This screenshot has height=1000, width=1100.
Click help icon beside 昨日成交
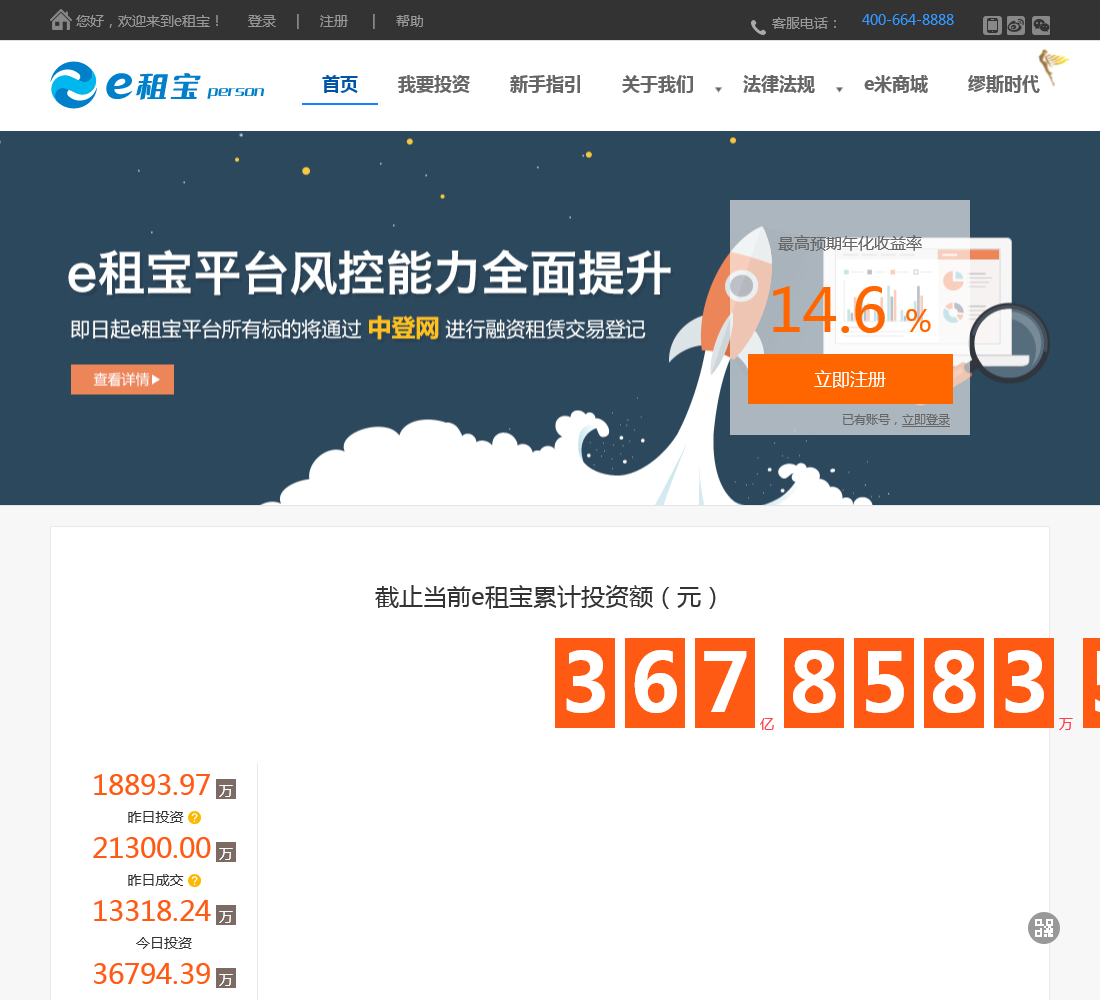point(195,881)
